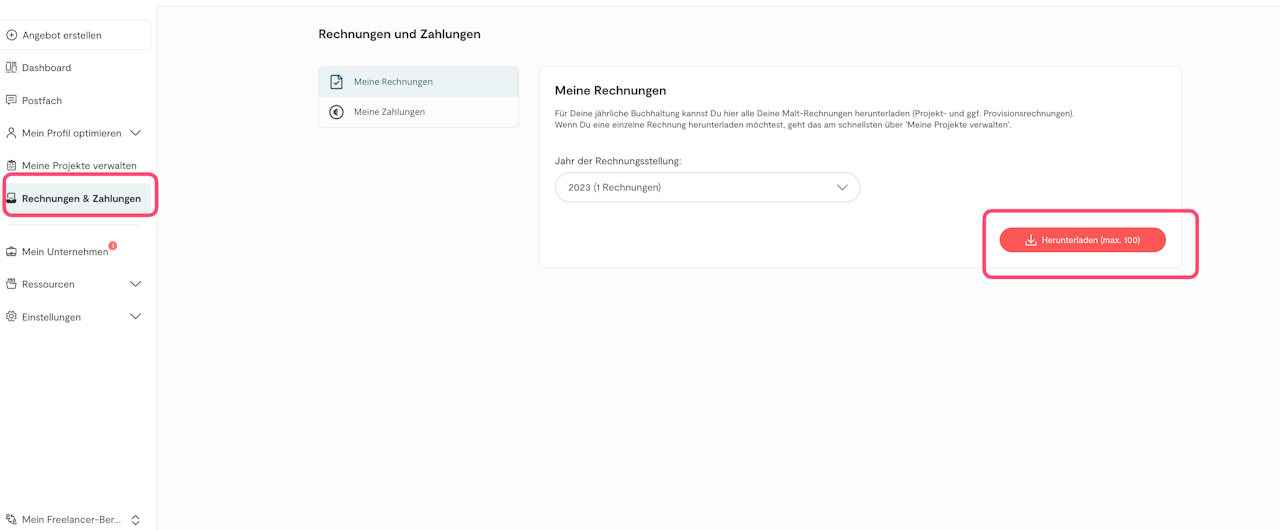This screenshot has width=1280, height=530.
Task: Click the plus icon beside Angebot erstellen
Action: click(x=12, y=35)
